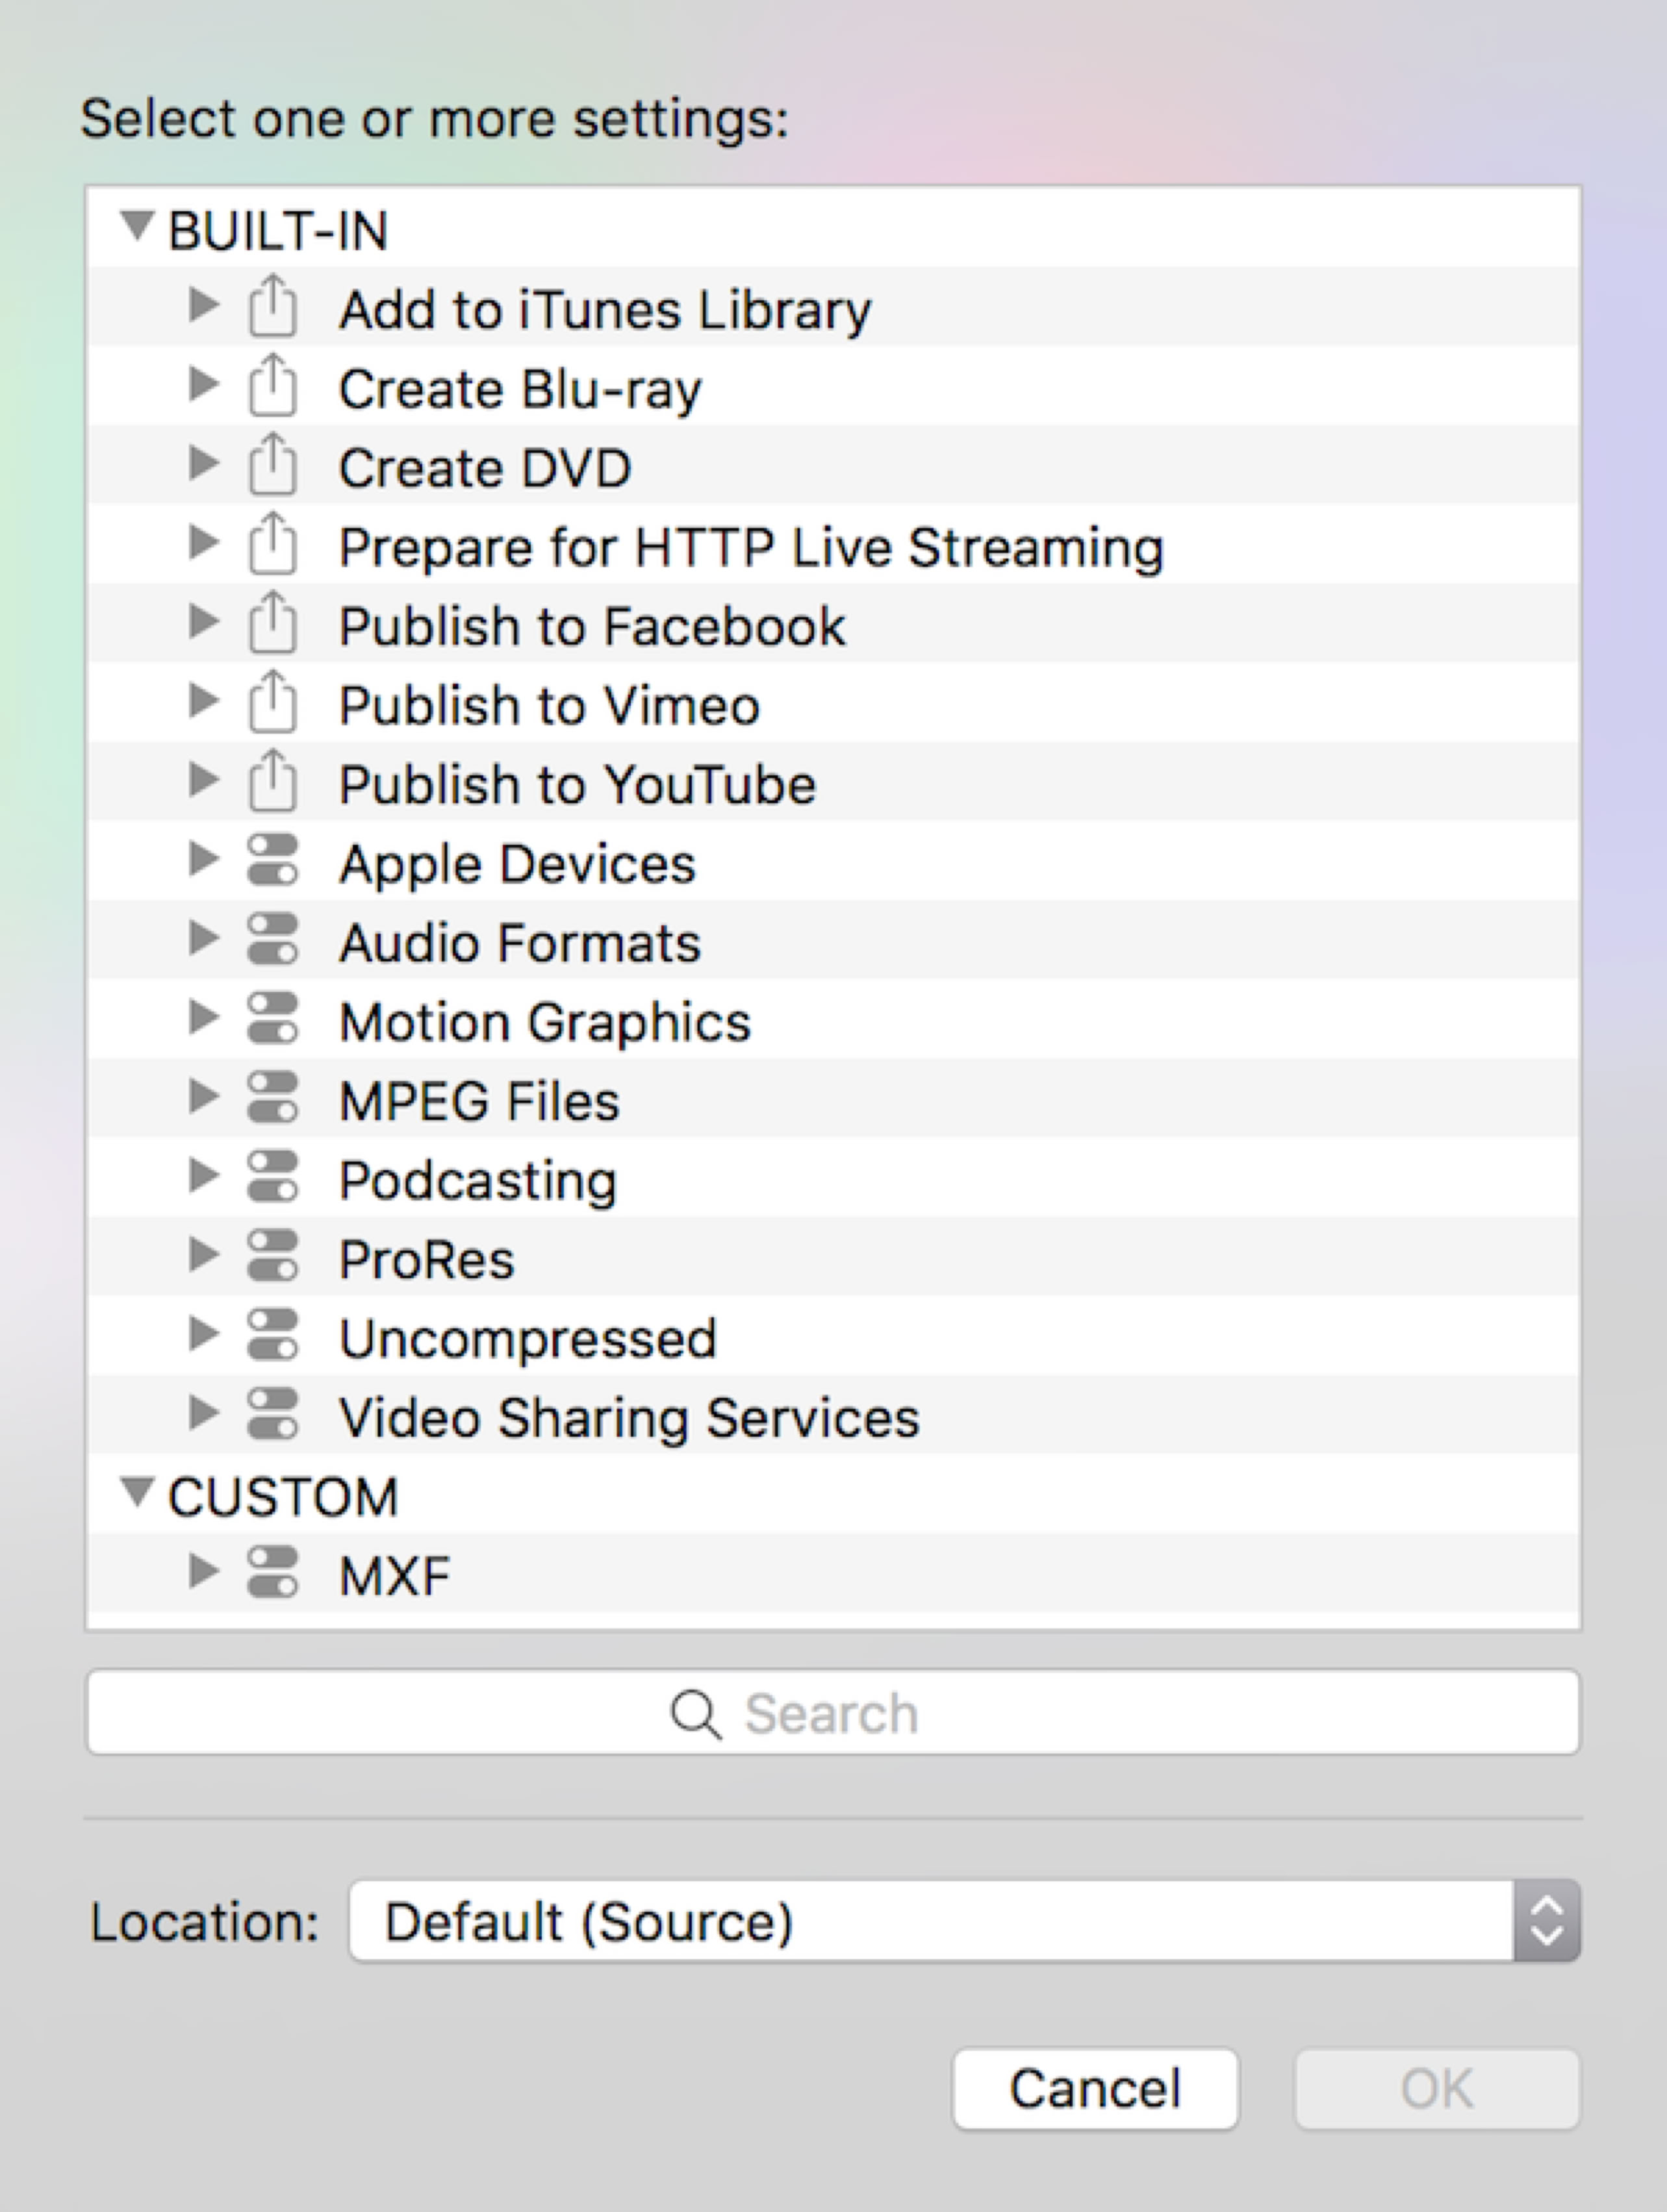The image size is (1667, 2212).
Task: Expand the Audio Formats group arrow
Action: tap(203, 939)
